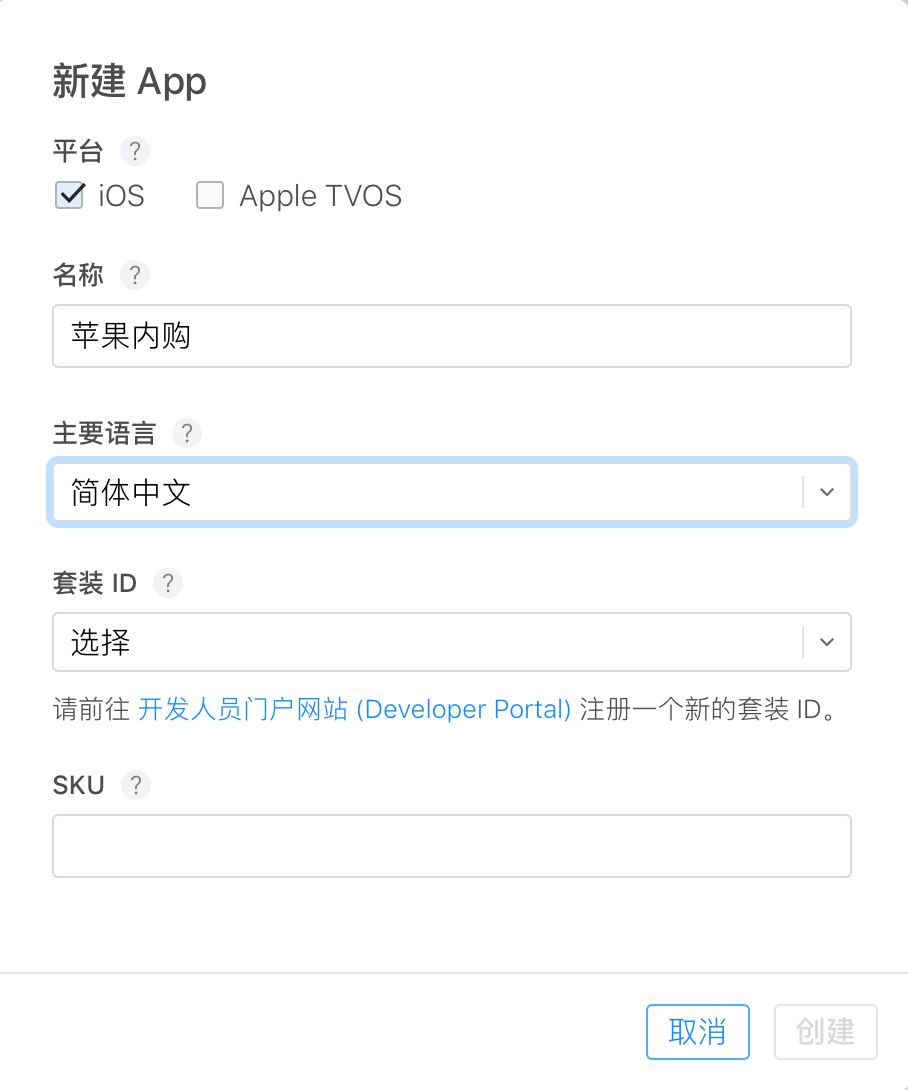The height and width of the screenshot is (1090, 908).
Task: Click the 取消 cancel button
Action: point(697,1031)
